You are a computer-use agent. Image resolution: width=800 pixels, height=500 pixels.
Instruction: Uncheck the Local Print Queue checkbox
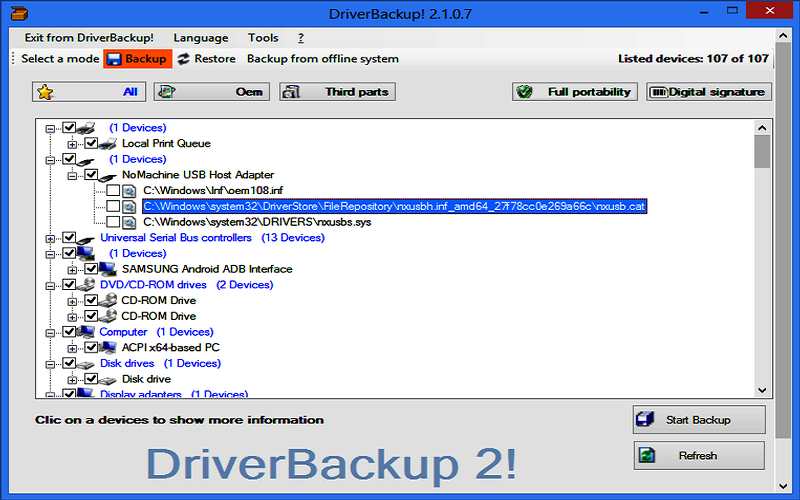point(91,143)
